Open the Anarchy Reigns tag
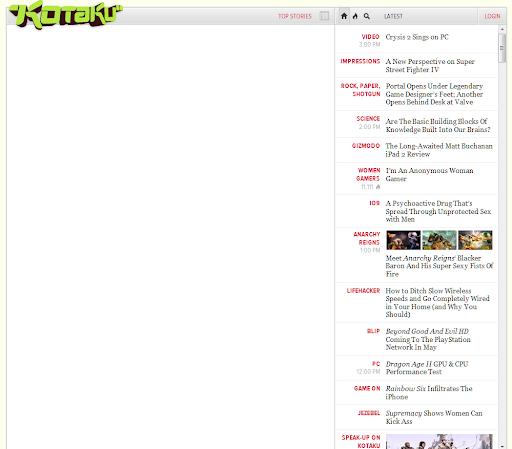The image size is (512, 449). tap(367, 238)
